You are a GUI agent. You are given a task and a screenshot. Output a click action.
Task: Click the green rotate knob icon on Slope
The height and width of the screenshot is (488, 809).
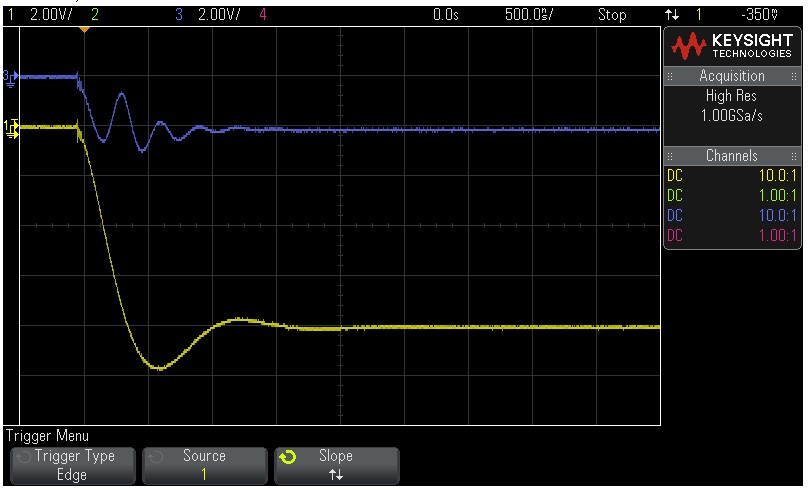287,457
